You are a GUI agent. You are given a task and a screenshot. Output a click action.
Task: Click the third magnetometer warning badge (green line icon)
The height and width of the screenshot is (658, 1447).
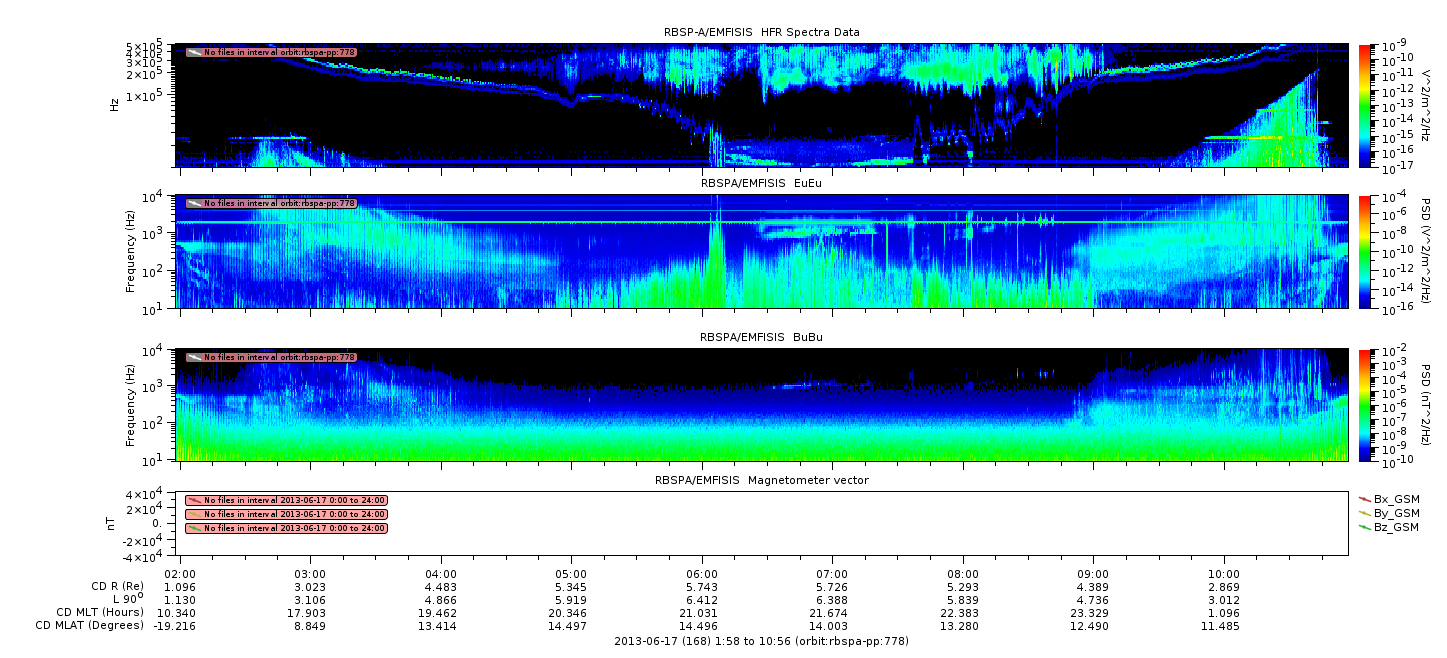coord(286,528)
